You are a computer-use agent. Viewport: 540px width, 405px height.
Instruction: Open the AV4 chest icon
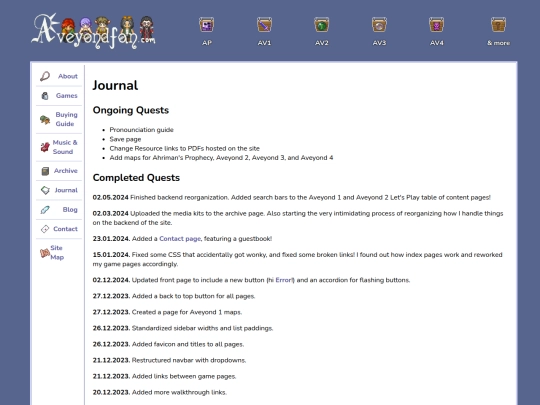click(x=437, y=25)
